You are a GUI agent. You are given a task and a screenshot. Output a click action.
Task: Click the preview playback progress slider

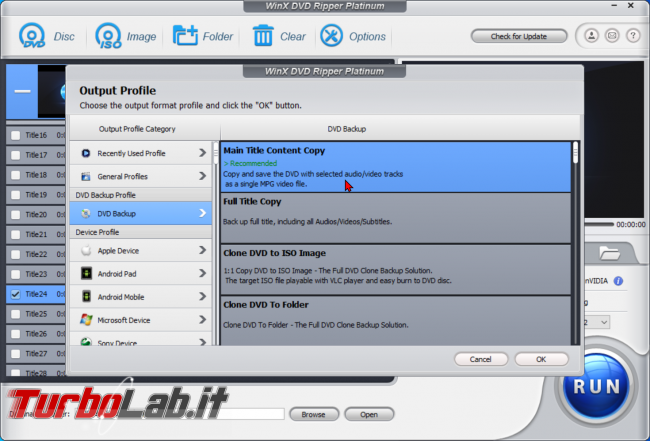(x=599, y=224)
